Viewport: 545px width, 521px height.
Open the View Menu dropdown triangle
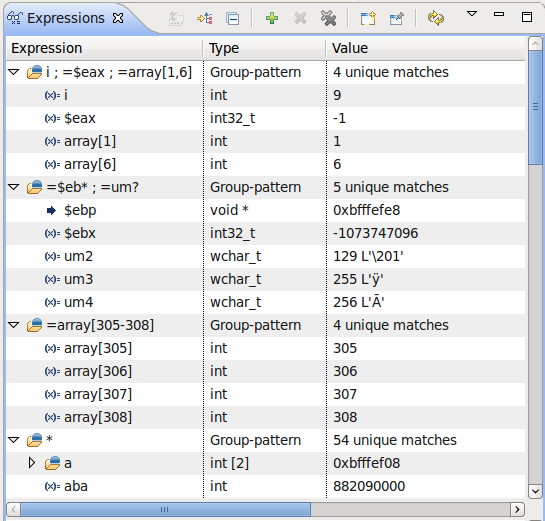pos(472,14)
